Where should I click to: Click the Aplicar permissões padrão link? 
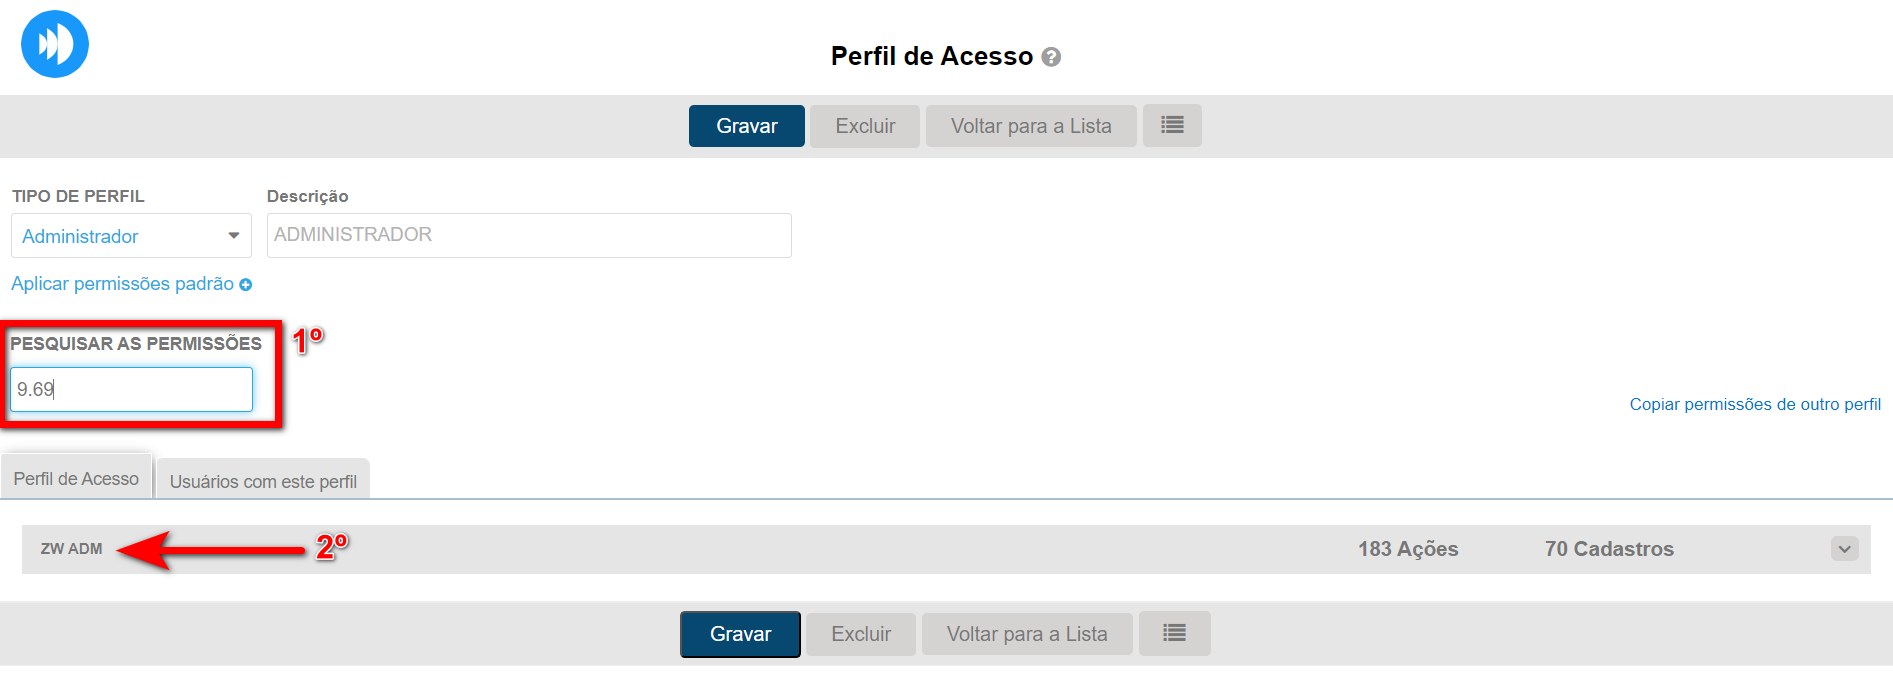(x=122, y=284)
